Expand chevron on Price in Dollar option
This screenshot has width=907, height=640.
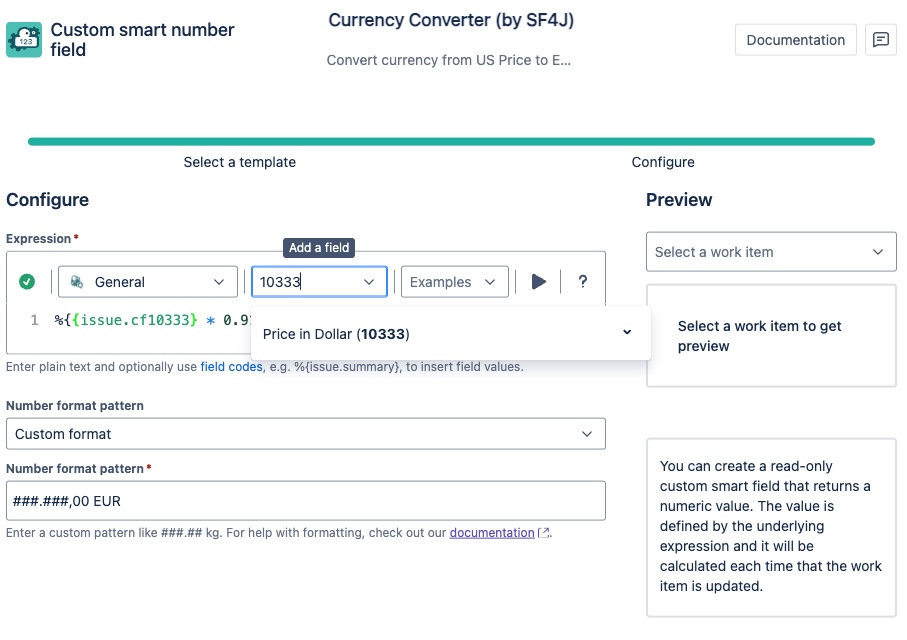tap(627, 333)
